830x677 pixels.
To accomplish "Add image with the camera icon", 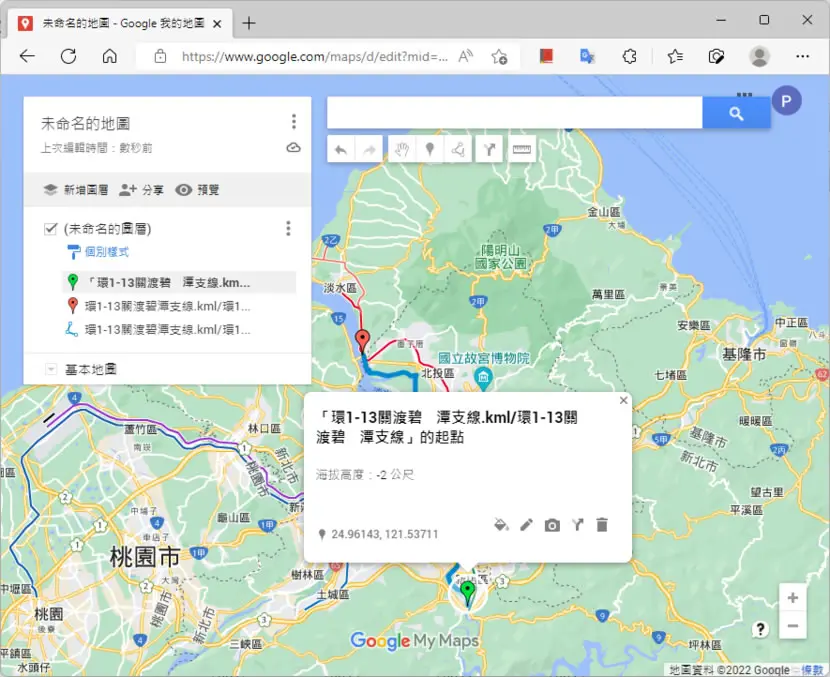I will [552, 525].
